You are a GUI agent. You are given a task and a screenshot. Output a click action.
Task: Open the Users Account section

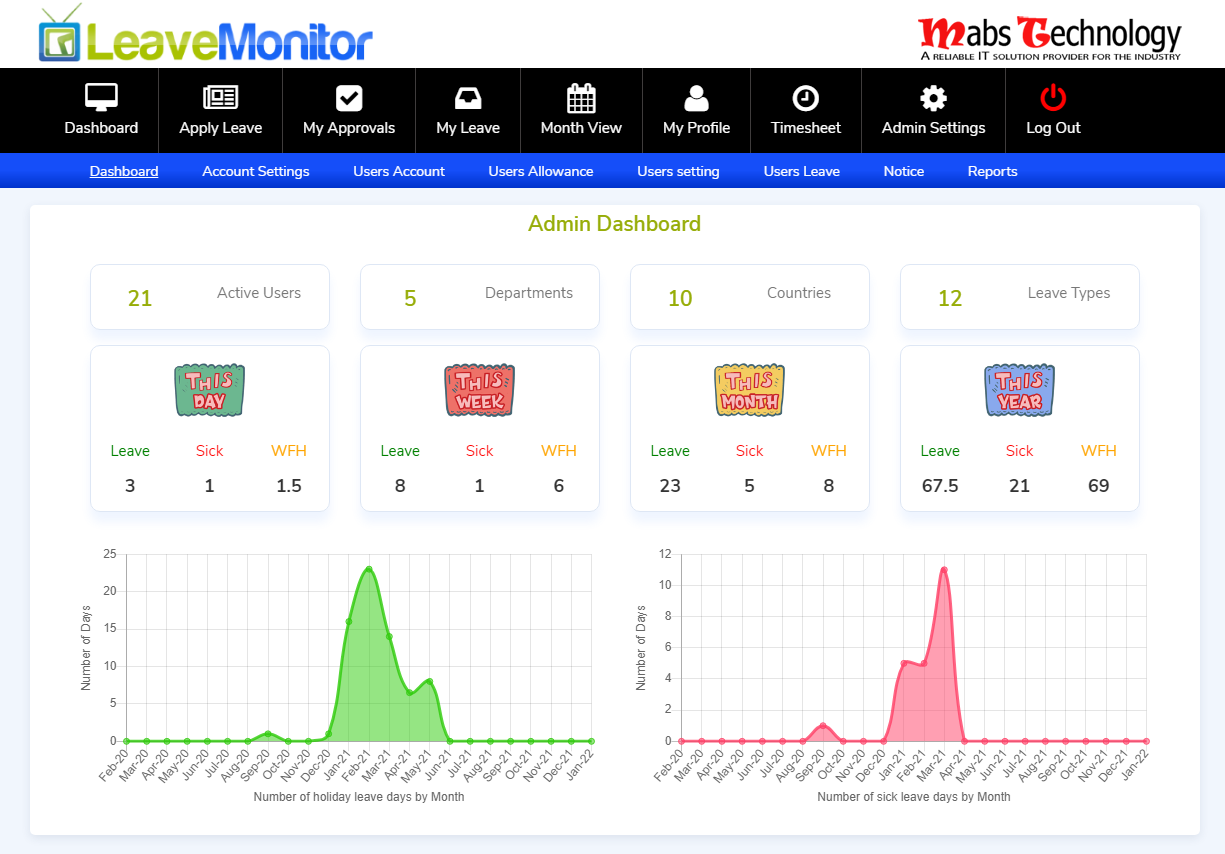[398, 171]
